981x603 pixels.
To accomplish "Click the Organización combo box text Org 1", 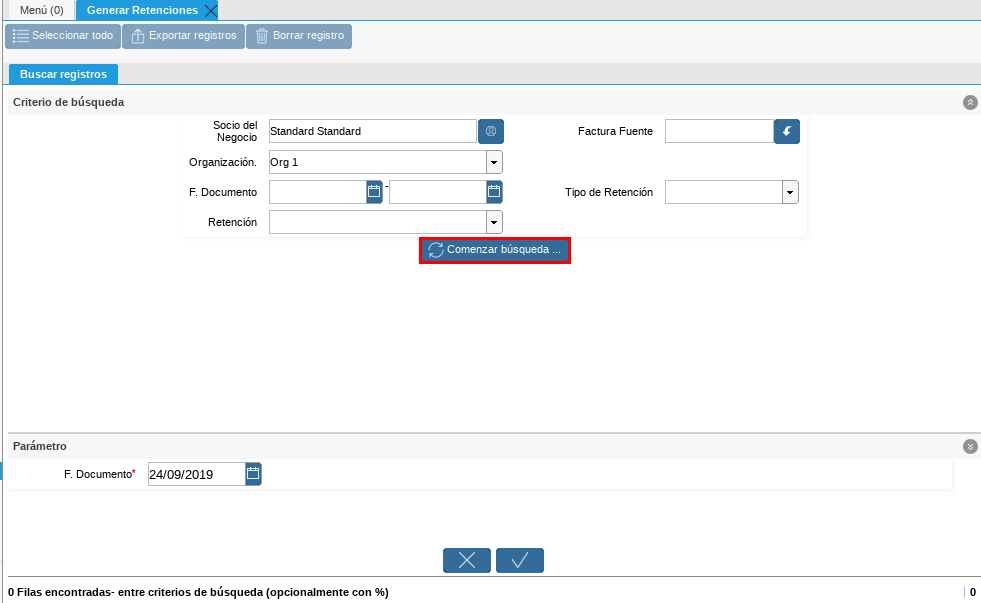I will point(378,162).
